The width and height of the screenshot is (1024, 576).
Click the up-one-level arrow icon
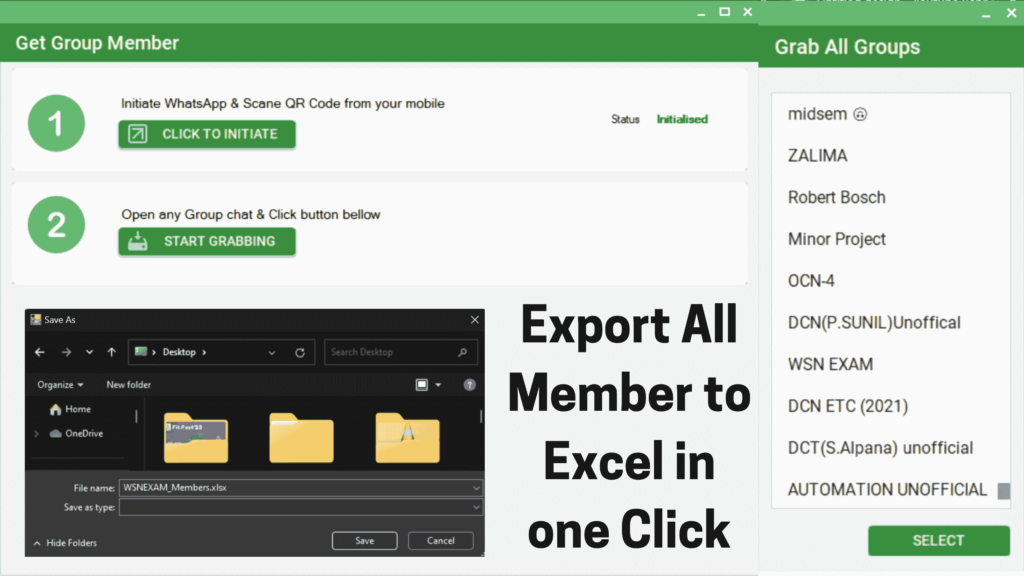click(x=111, y=352)
